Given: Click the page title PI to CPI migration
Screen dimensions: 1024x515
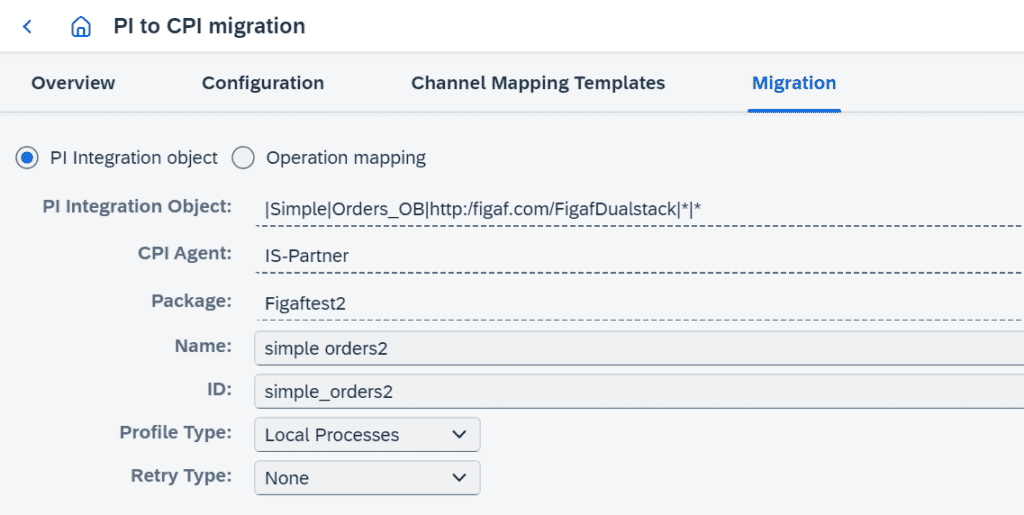Looking at the screenshot, I should [x=209, y=26].
